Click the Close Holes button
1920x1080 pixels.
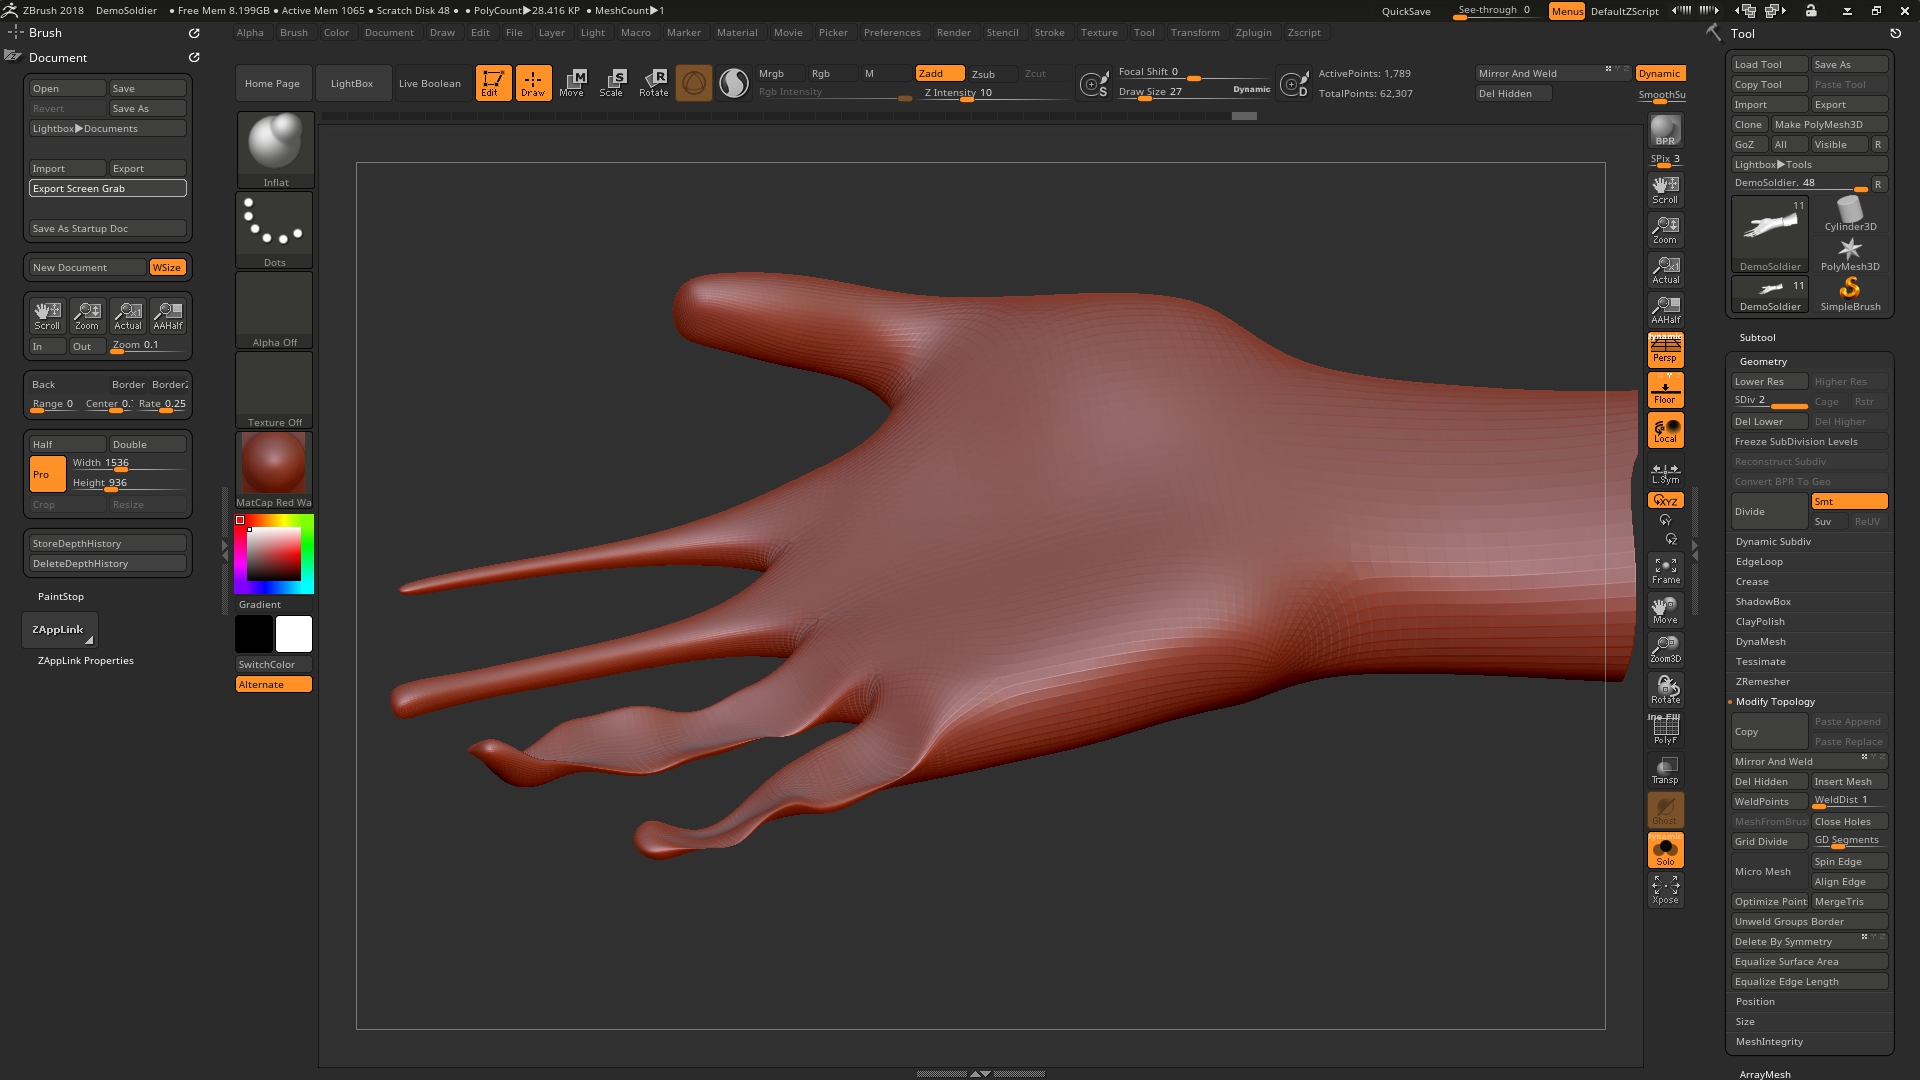coord(1848,822)
